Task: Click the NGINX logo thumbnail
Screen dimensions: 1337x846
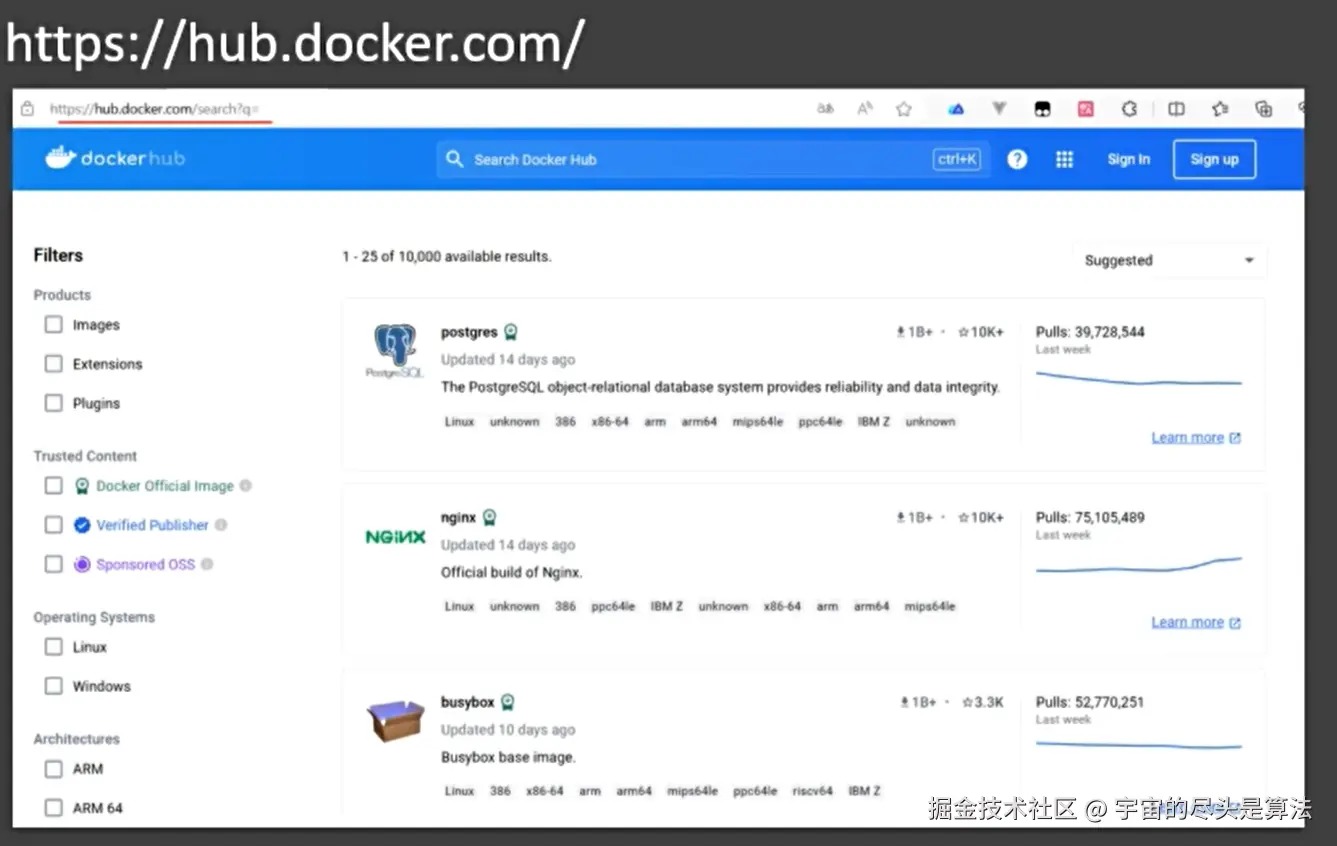Action: click(395, 537)
